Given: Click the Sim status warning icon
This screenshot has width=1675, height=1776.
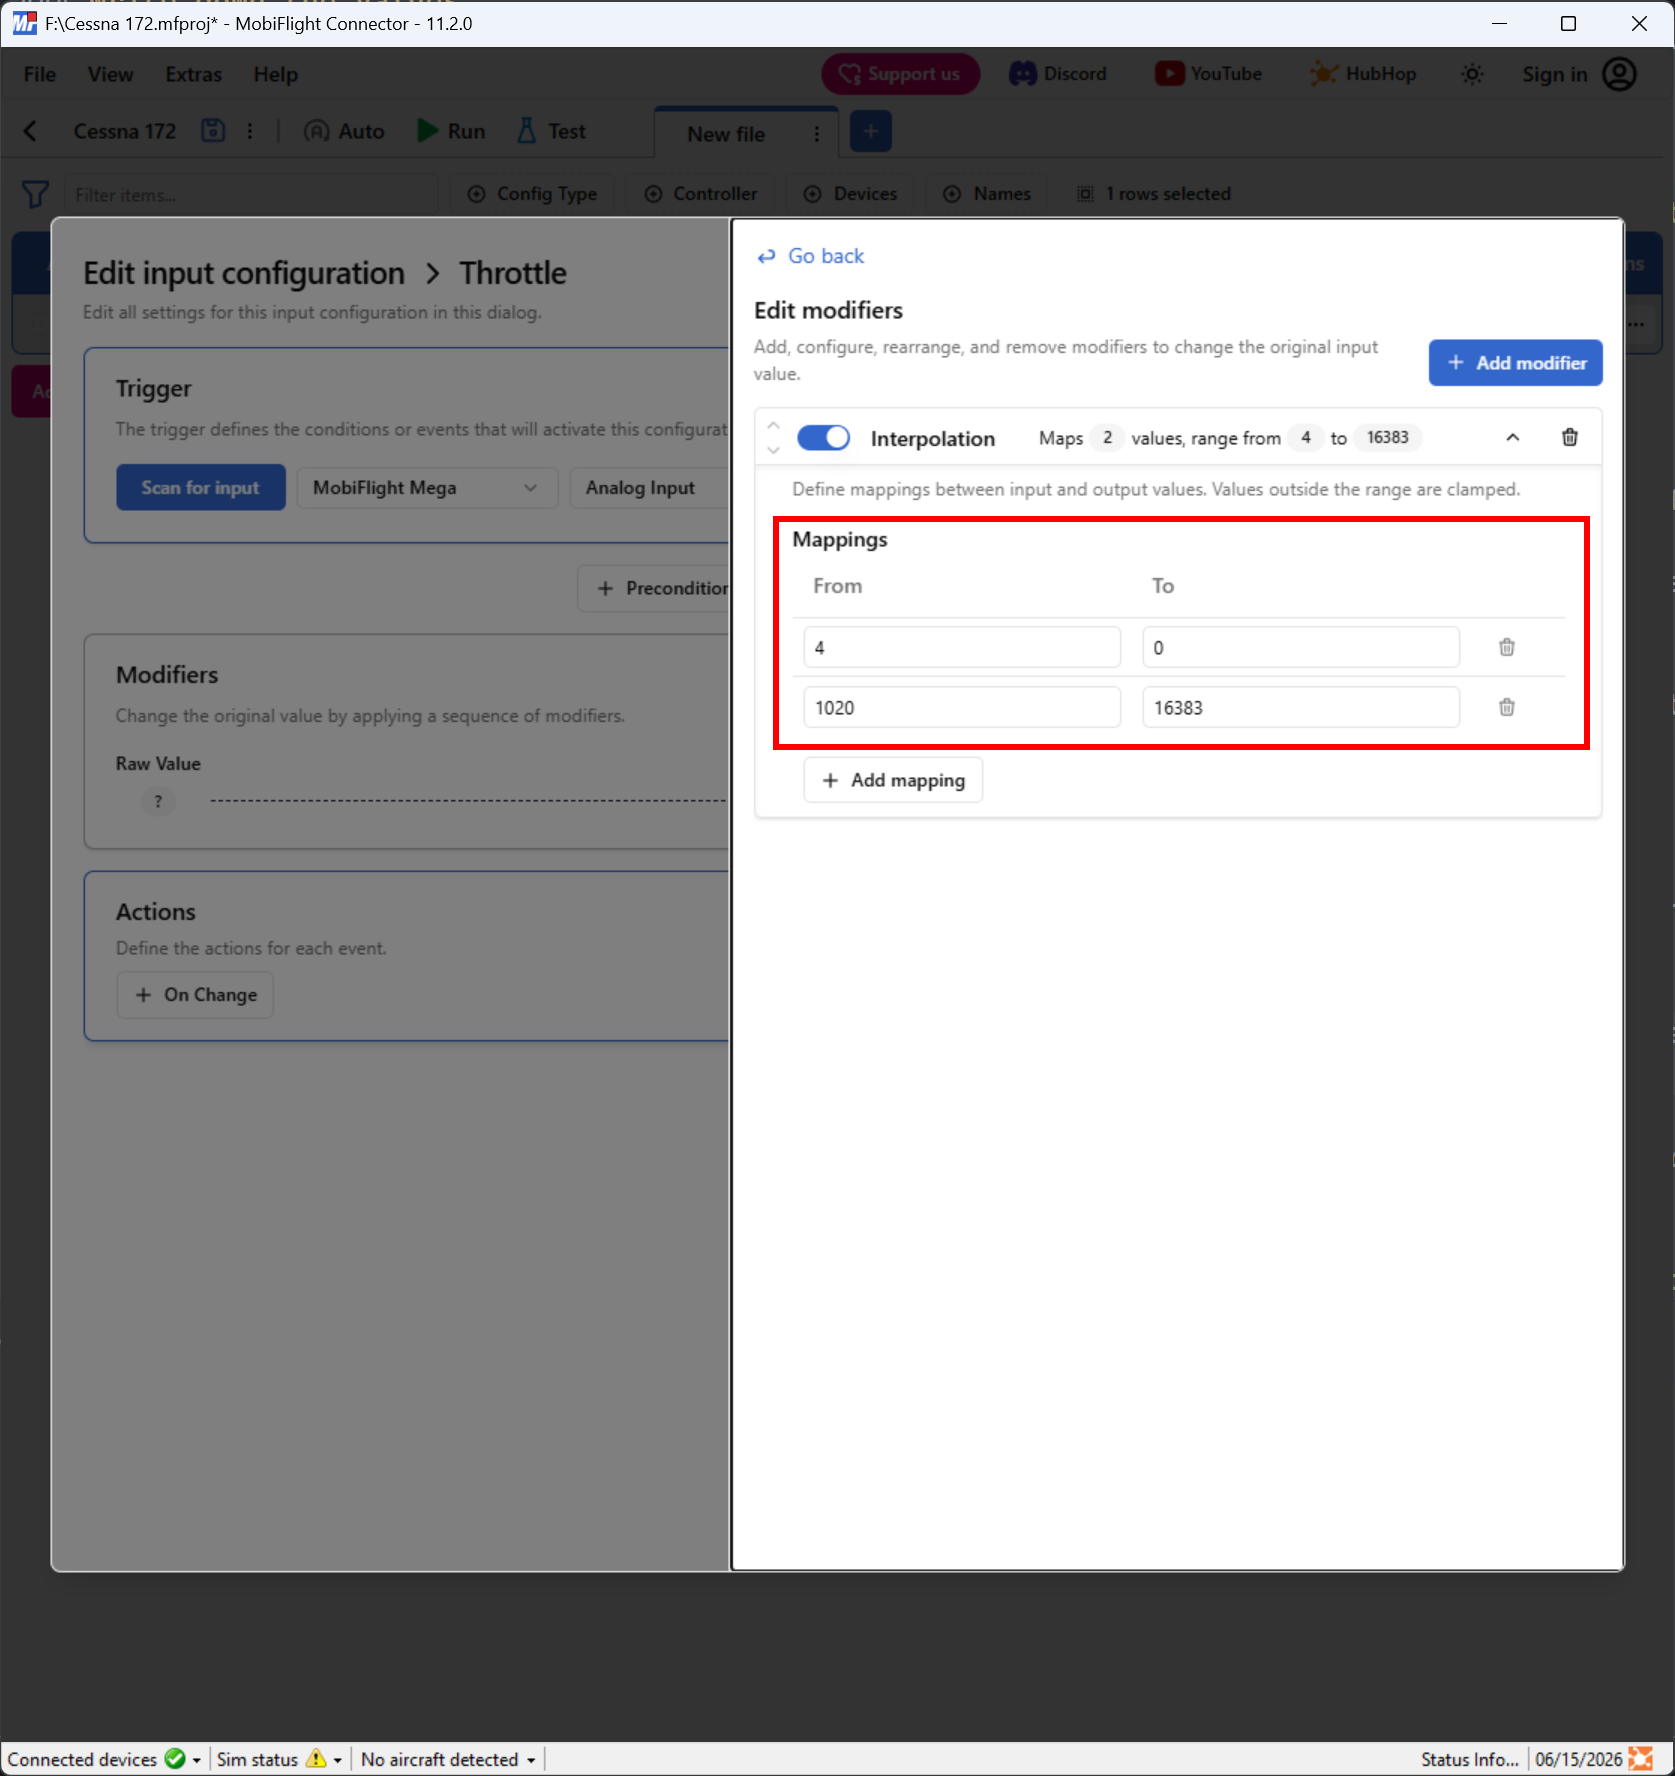Looking at the screenshot, I should point(316,1759).
